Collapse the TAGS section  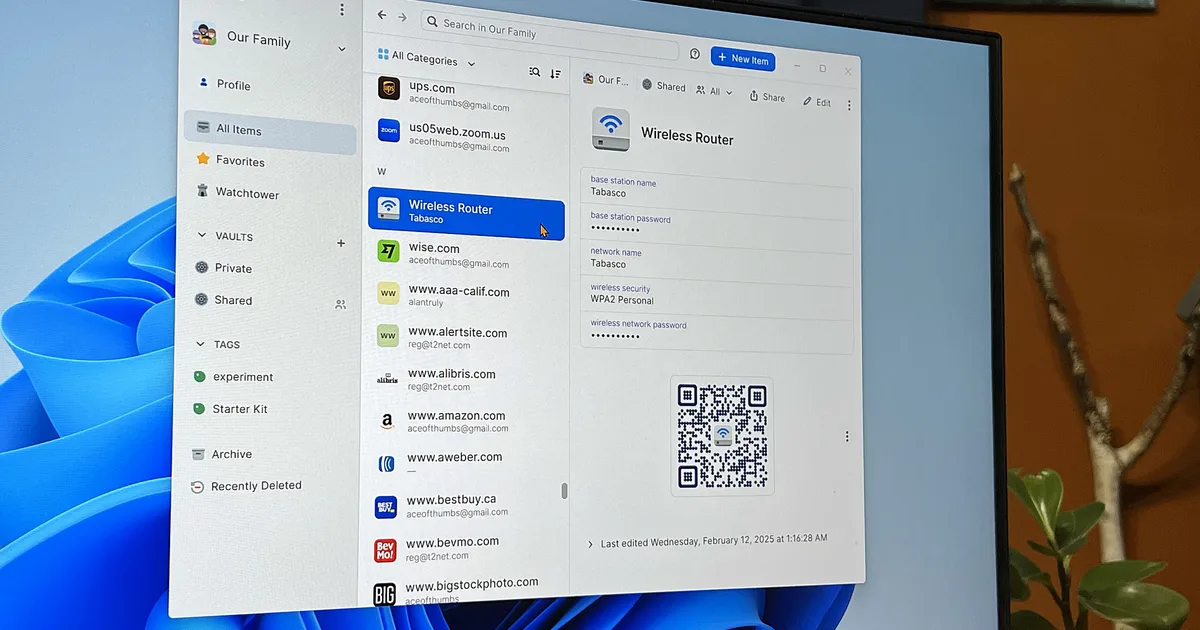200,344
